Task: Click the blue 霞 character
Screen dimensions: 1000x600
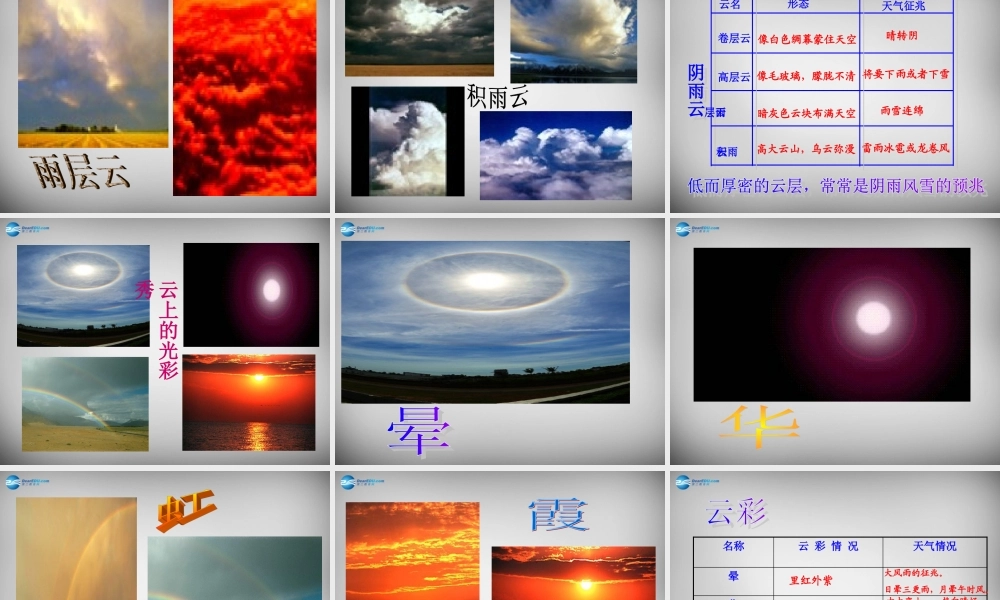Action: [559, 515]
